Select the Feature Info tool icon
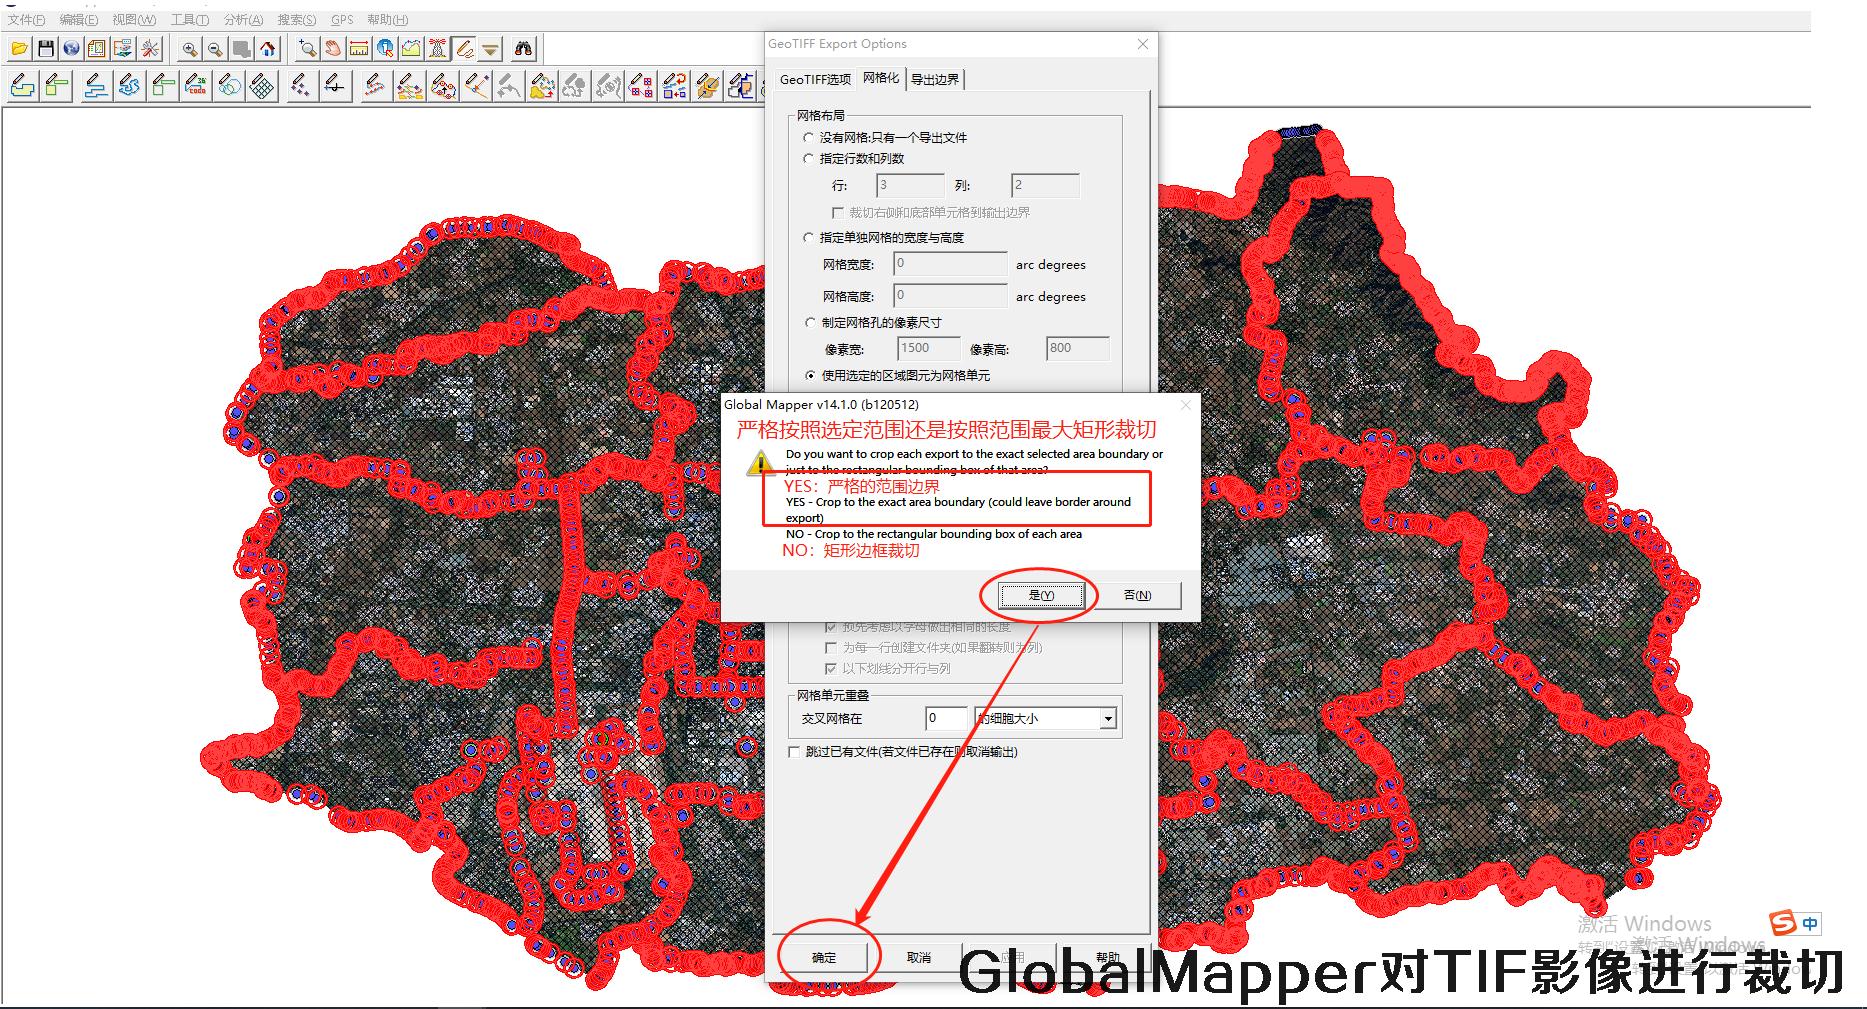 coord(385,48)
